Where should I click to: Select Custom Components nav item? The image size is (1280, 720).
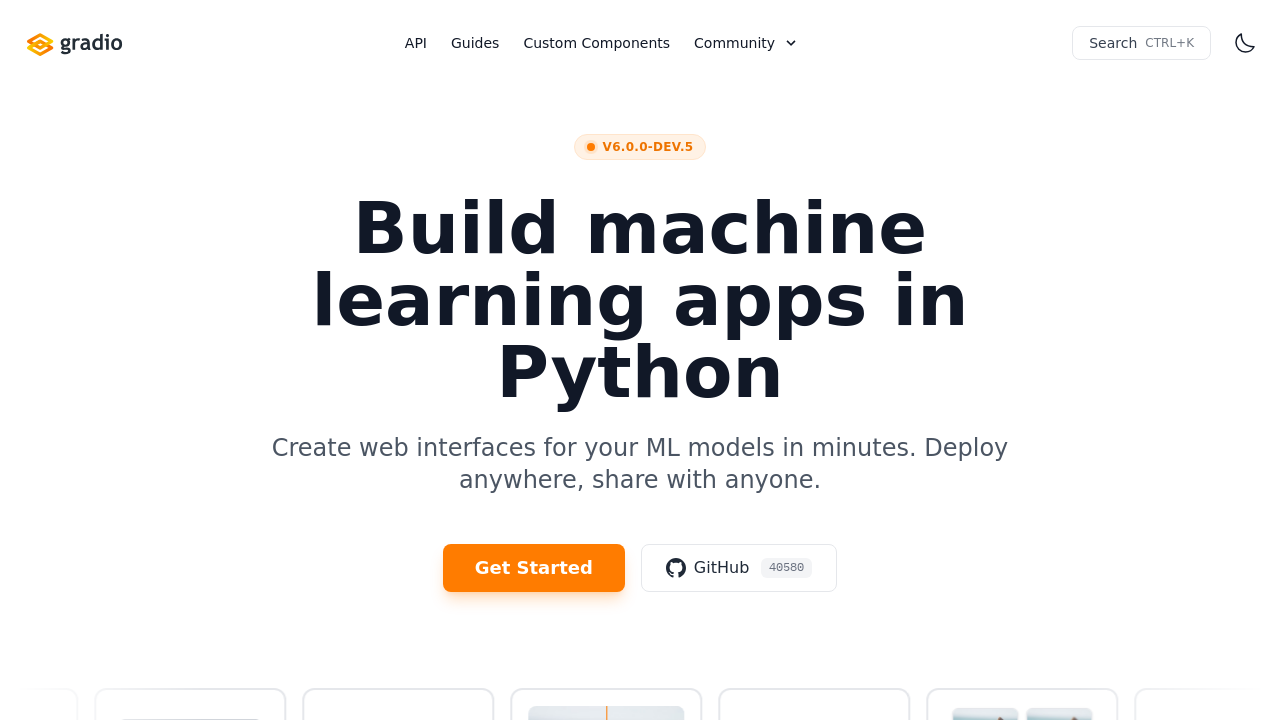(x=596, y=43)
